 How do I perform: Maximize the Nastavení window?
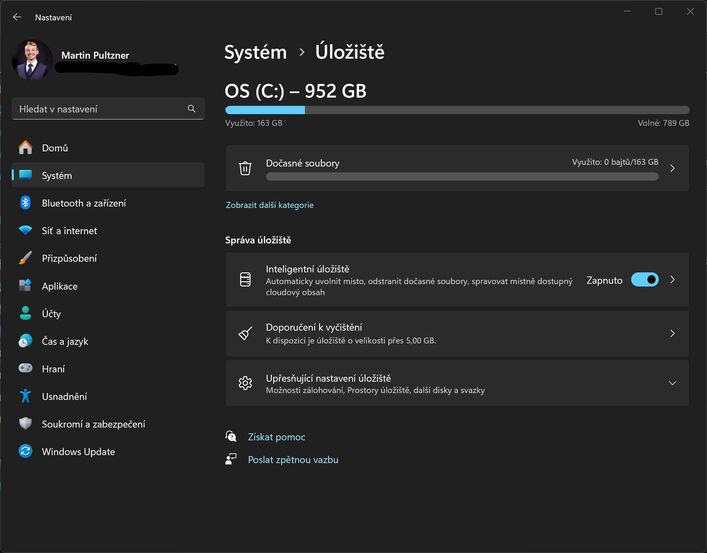[x=659, y=11]
